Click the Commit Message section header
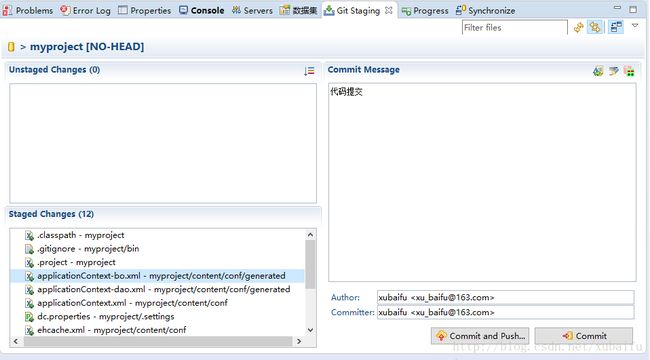This screenshot has height=360, width=650. click(x=364, y=70)
